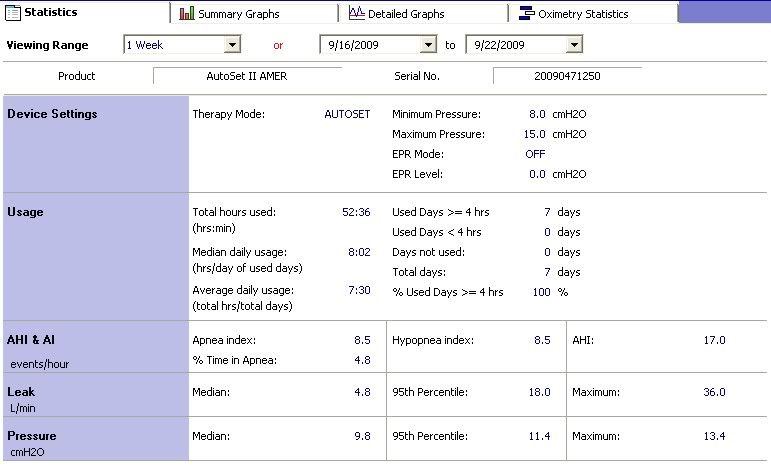The width and height of the screenshot is (771, 467).
Task: Click the Detailed Graphs waveform icon
Action: tap(356, 14)
